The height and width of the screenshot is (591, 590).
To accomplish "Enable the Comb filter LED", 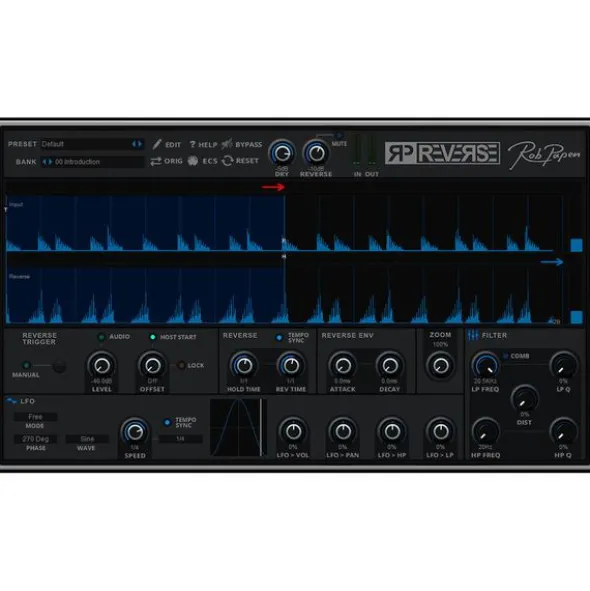I will [506, 356].
